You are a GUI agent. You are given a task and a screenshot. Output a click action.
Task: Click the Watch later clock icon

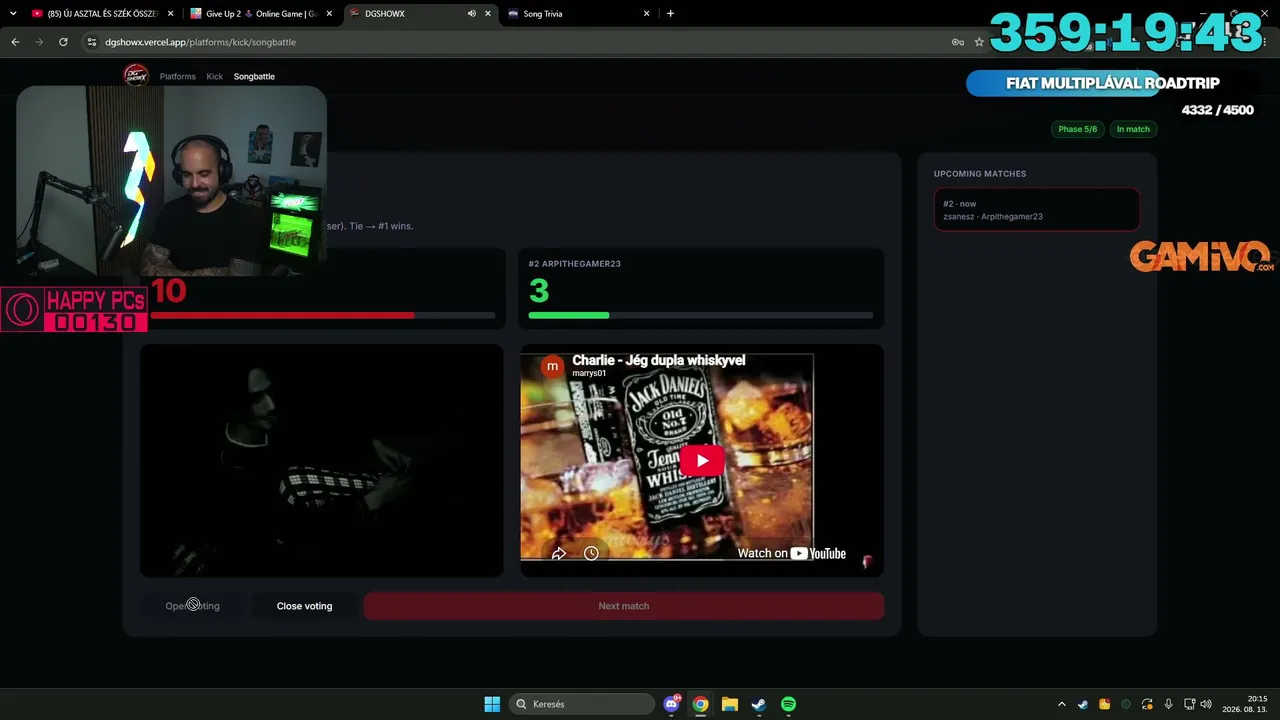tap(591, 553)
